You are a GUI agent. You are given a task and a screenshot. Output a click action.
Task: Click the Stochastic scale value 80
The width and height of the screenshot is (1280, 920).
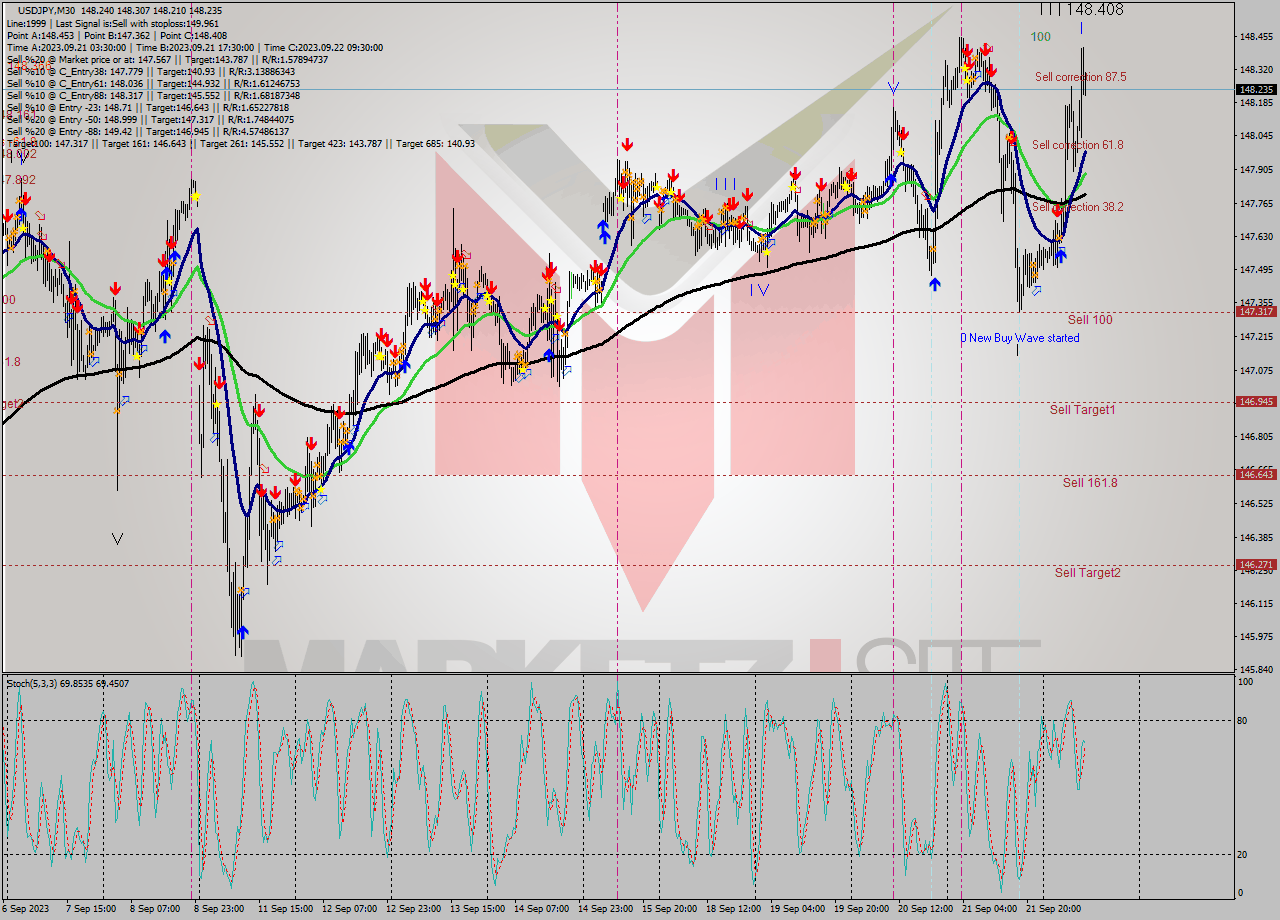[x=1244, y=720]
